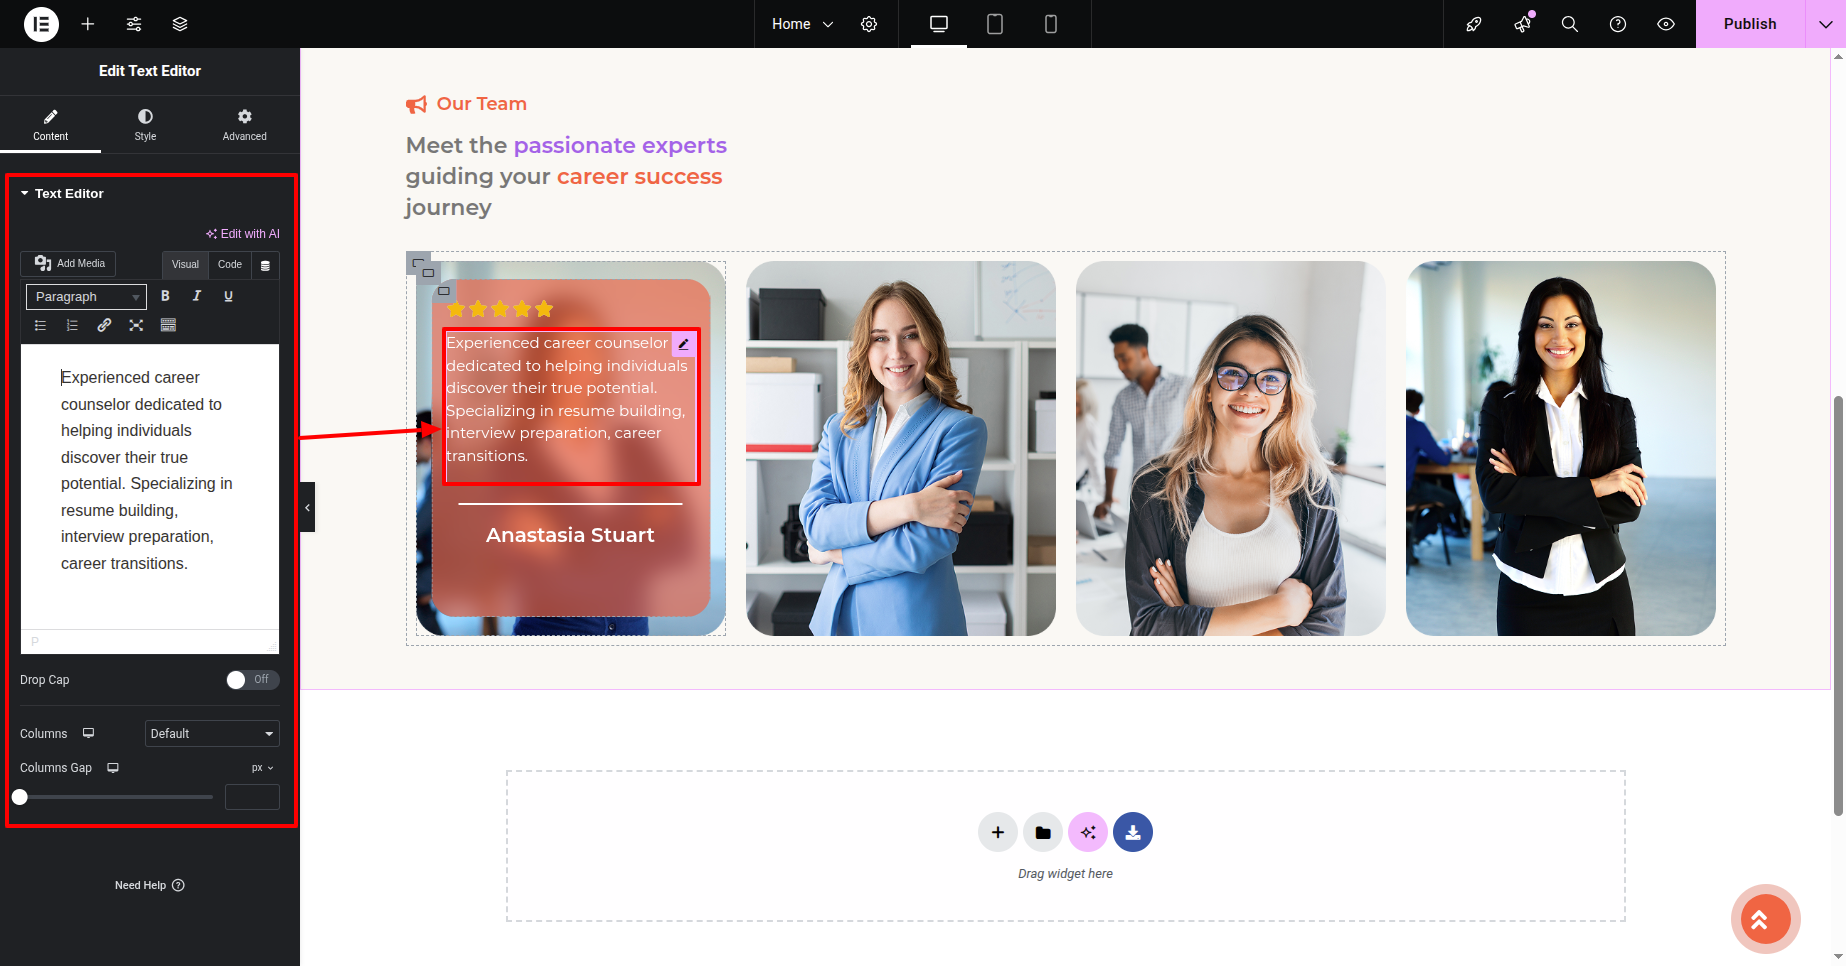
Task: Select the Visual editor tab
Action: [x=185, y=265]
